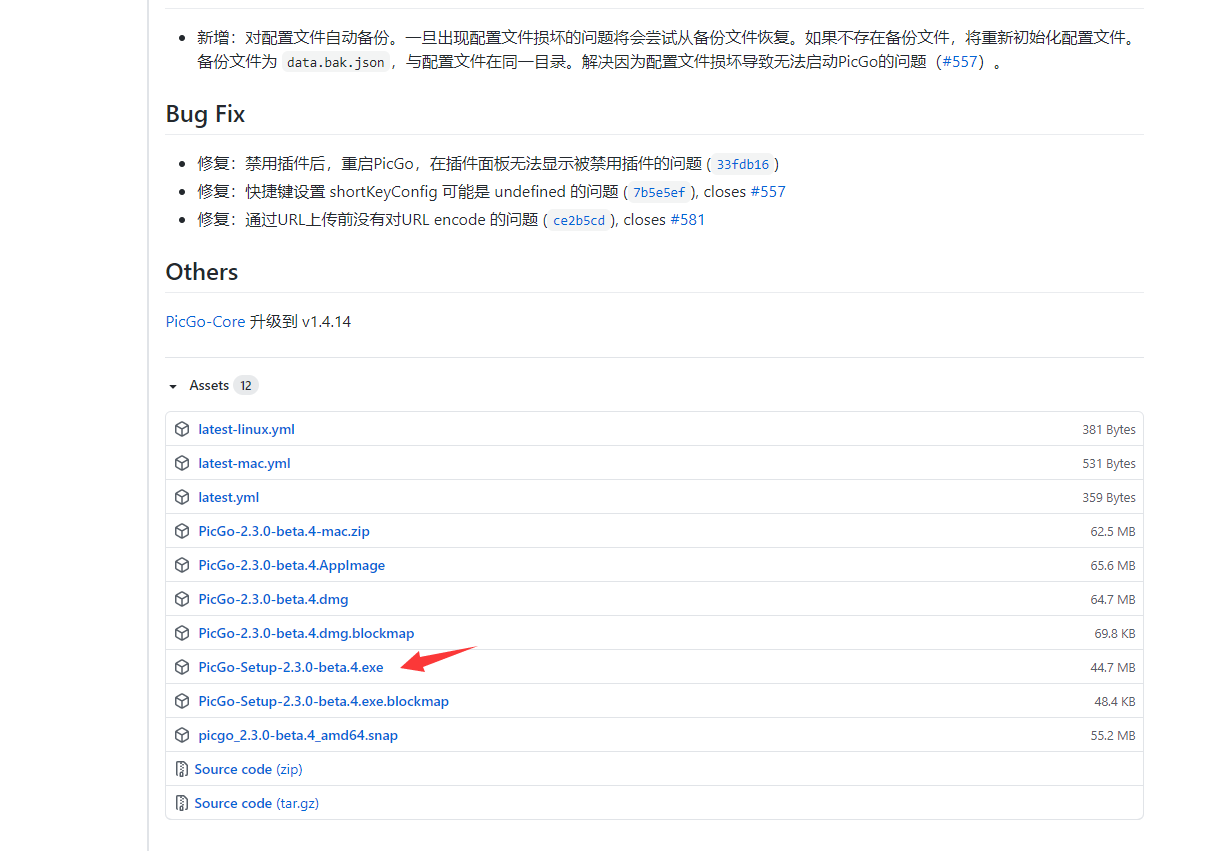The width and height of the screenshot is (1222, 851).
Task: Click the 381 Bytes size value
Action: pyautogui.click(x=1109, y=429)
